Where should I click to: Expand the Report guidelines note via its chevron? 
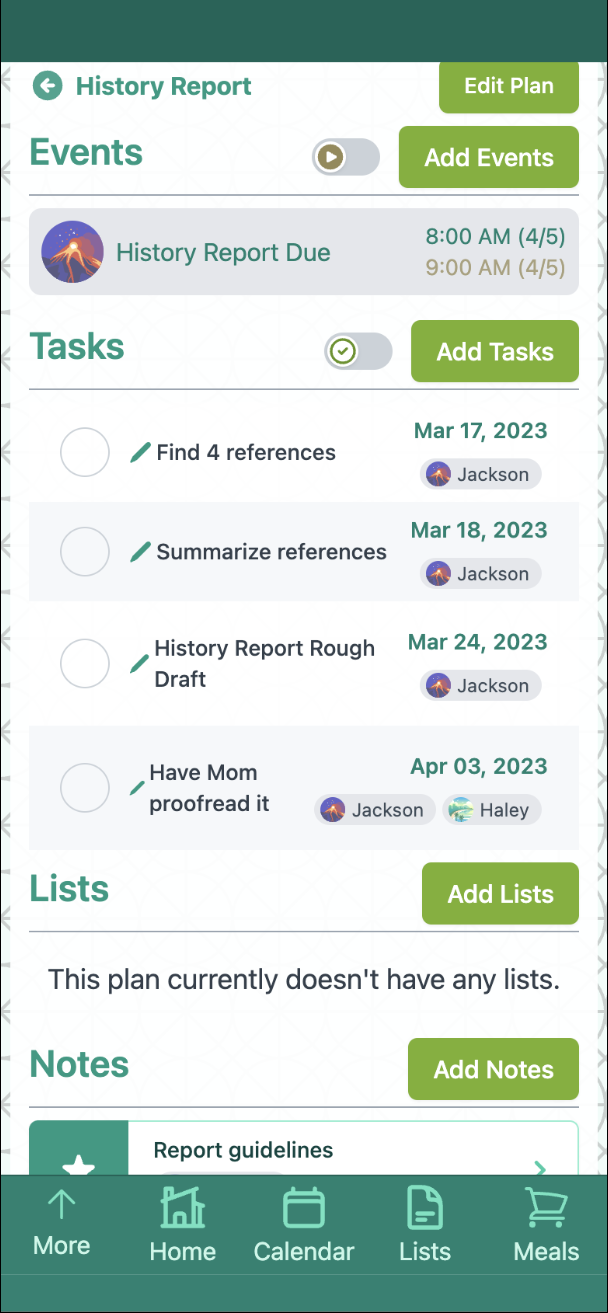pyautogui.click(x=540, y=1169)
